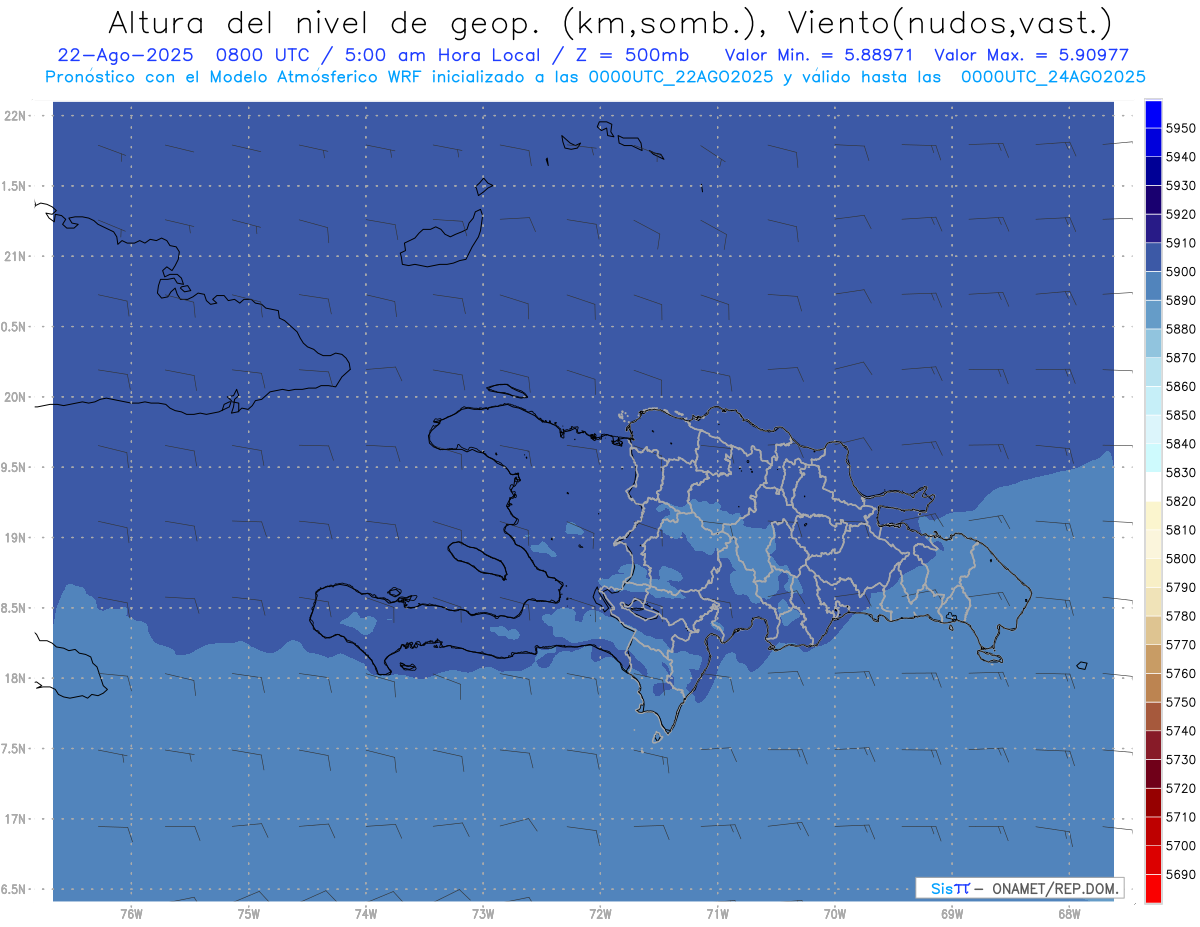Image resolution: width=1200 pixels, height=927 pixels.
Task: Click the top bright blue colorbar swatch above 5950
Action: [1153, 114]
